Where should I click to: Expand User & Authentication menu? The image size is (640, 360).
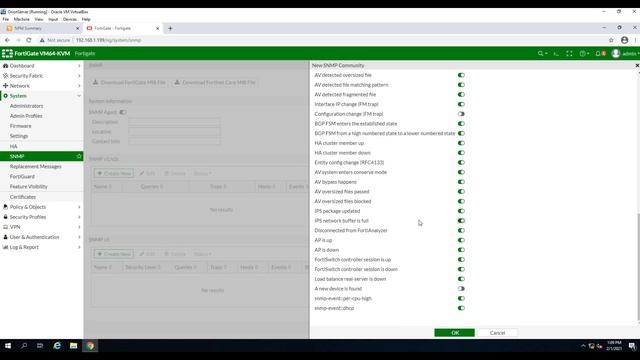coord(42,237)
